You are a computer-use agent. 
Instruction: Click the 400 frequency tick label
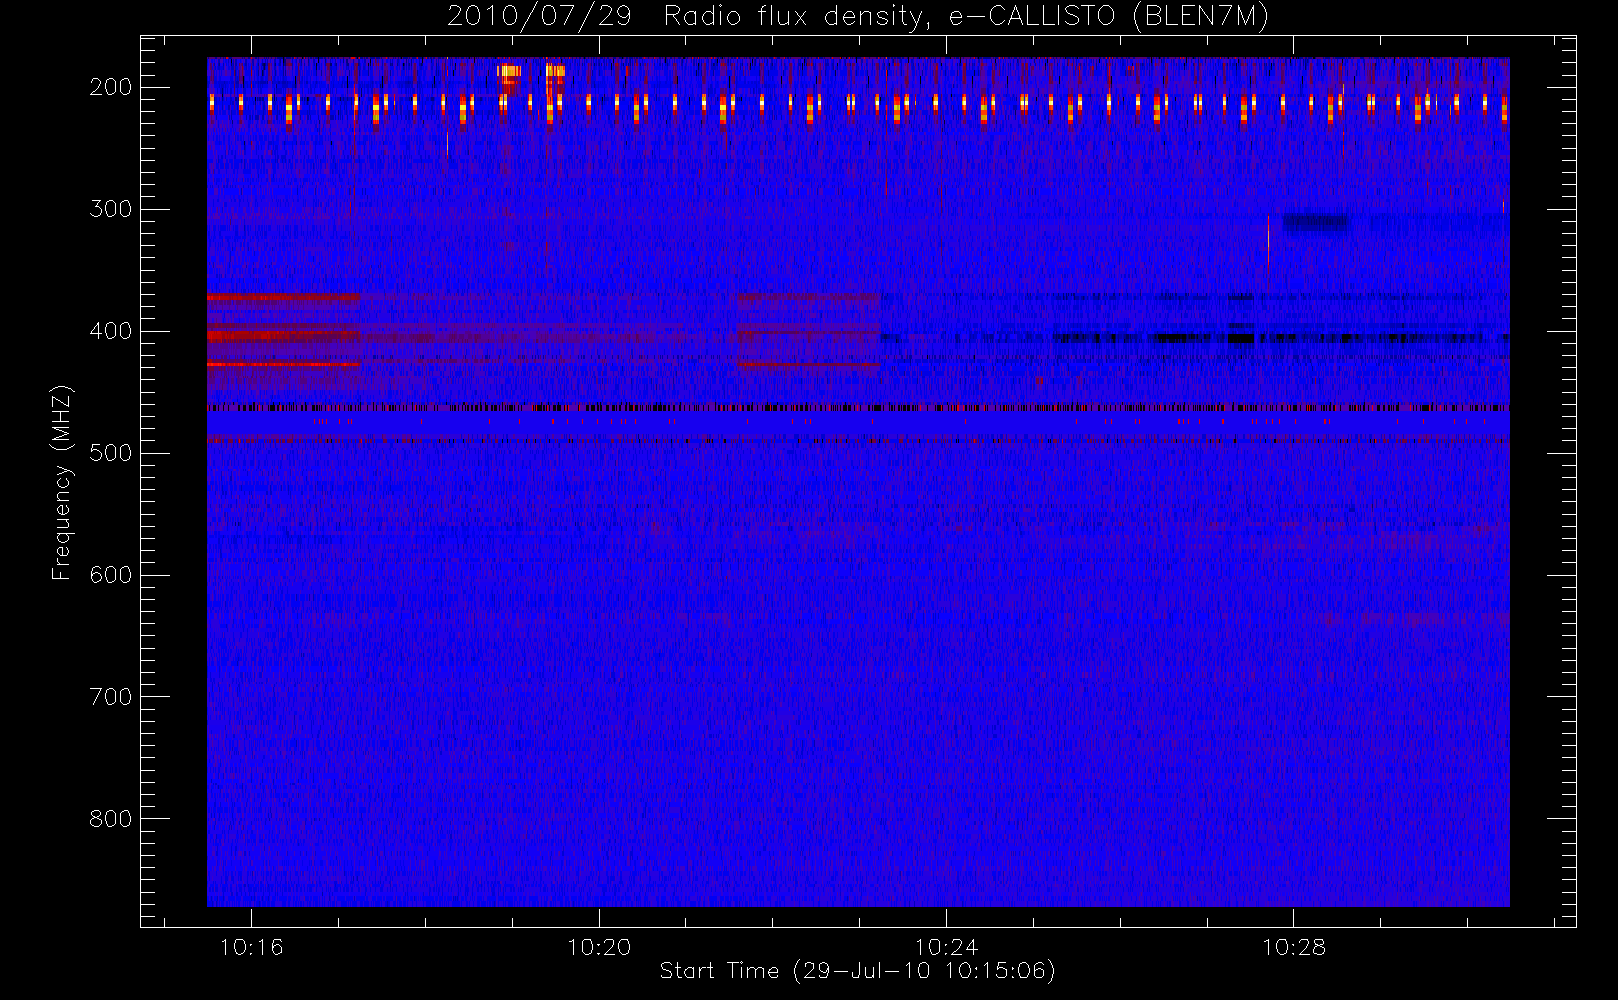(111, 331)
